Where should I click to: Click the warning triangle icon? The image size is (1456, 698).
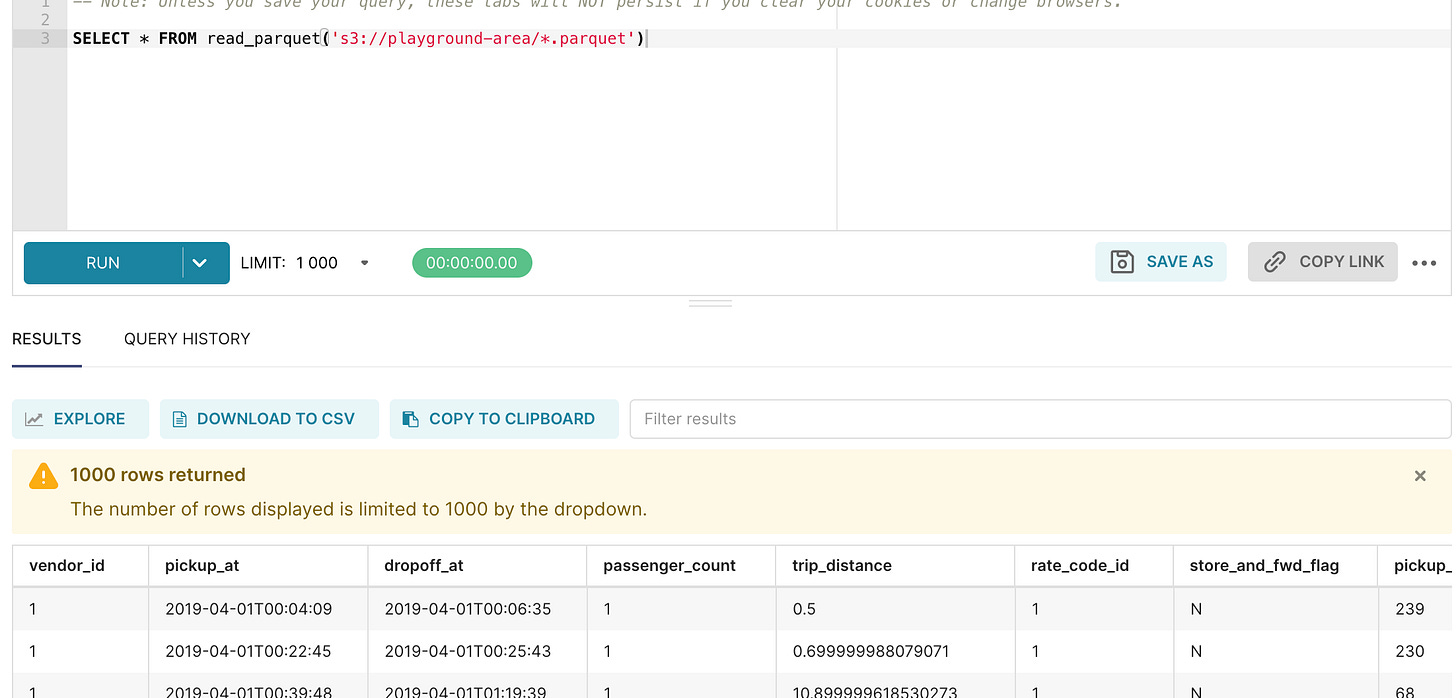tap(42, 476)
